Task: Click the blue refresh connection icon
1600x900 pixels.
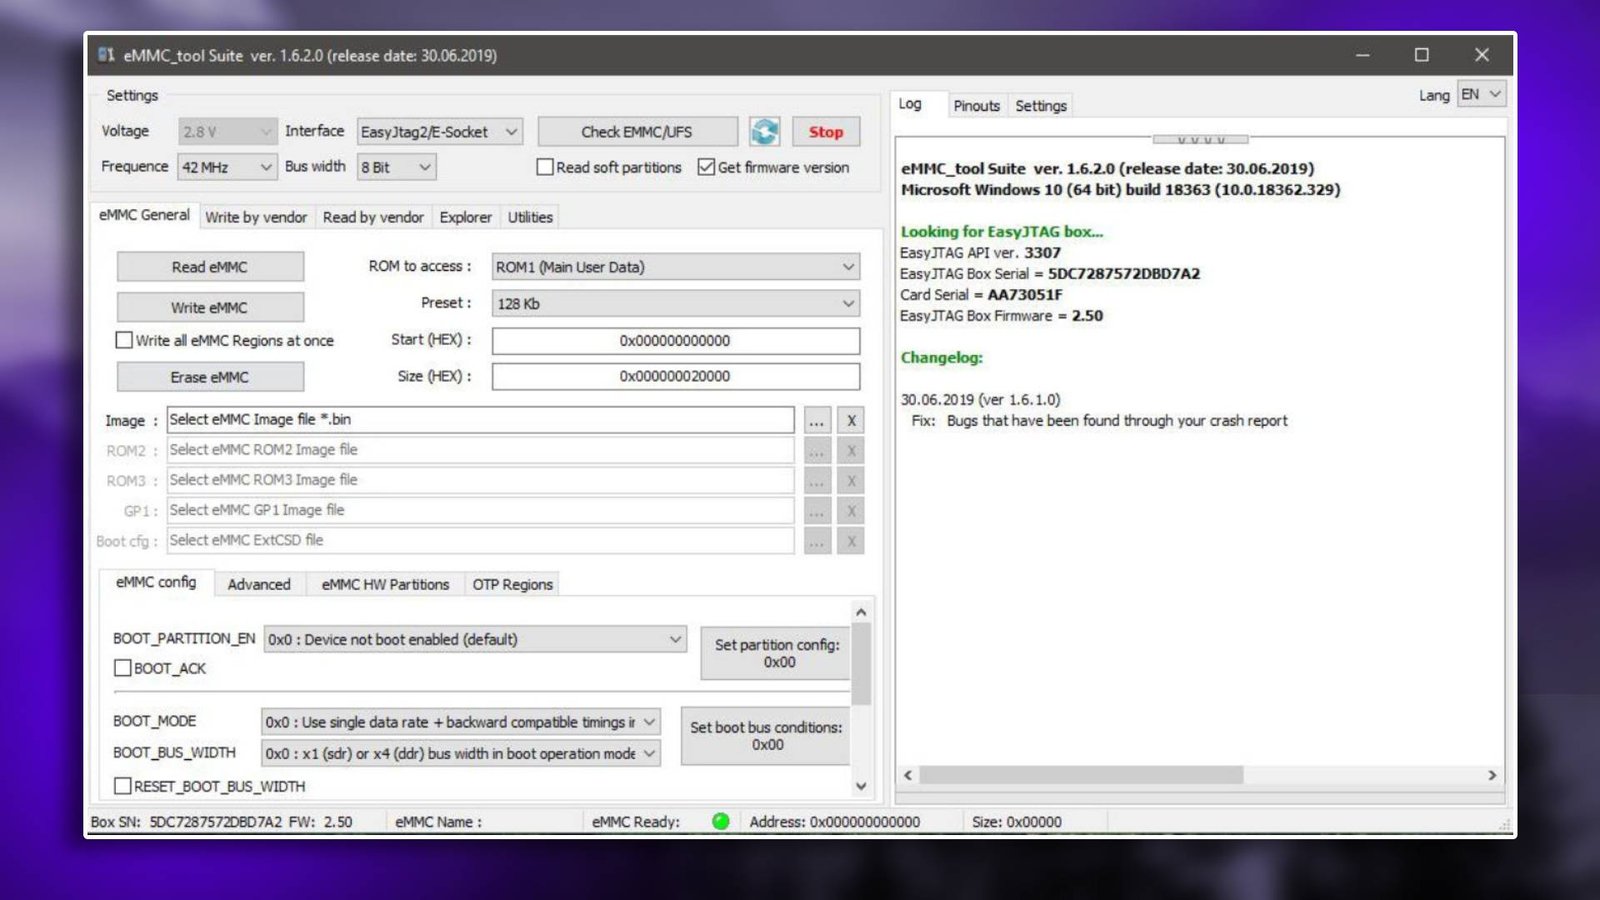Action: coord(764,131)
